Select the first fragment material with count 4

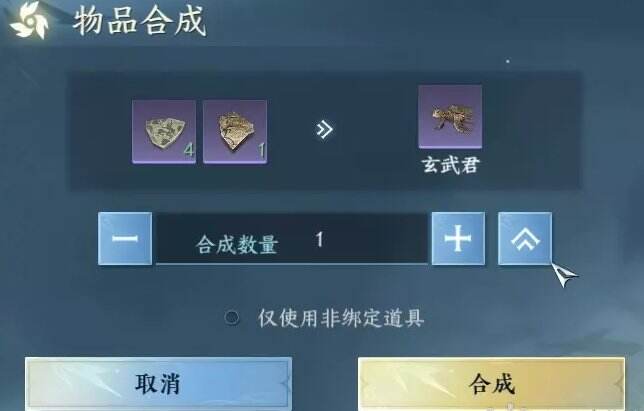pos(164,132)
